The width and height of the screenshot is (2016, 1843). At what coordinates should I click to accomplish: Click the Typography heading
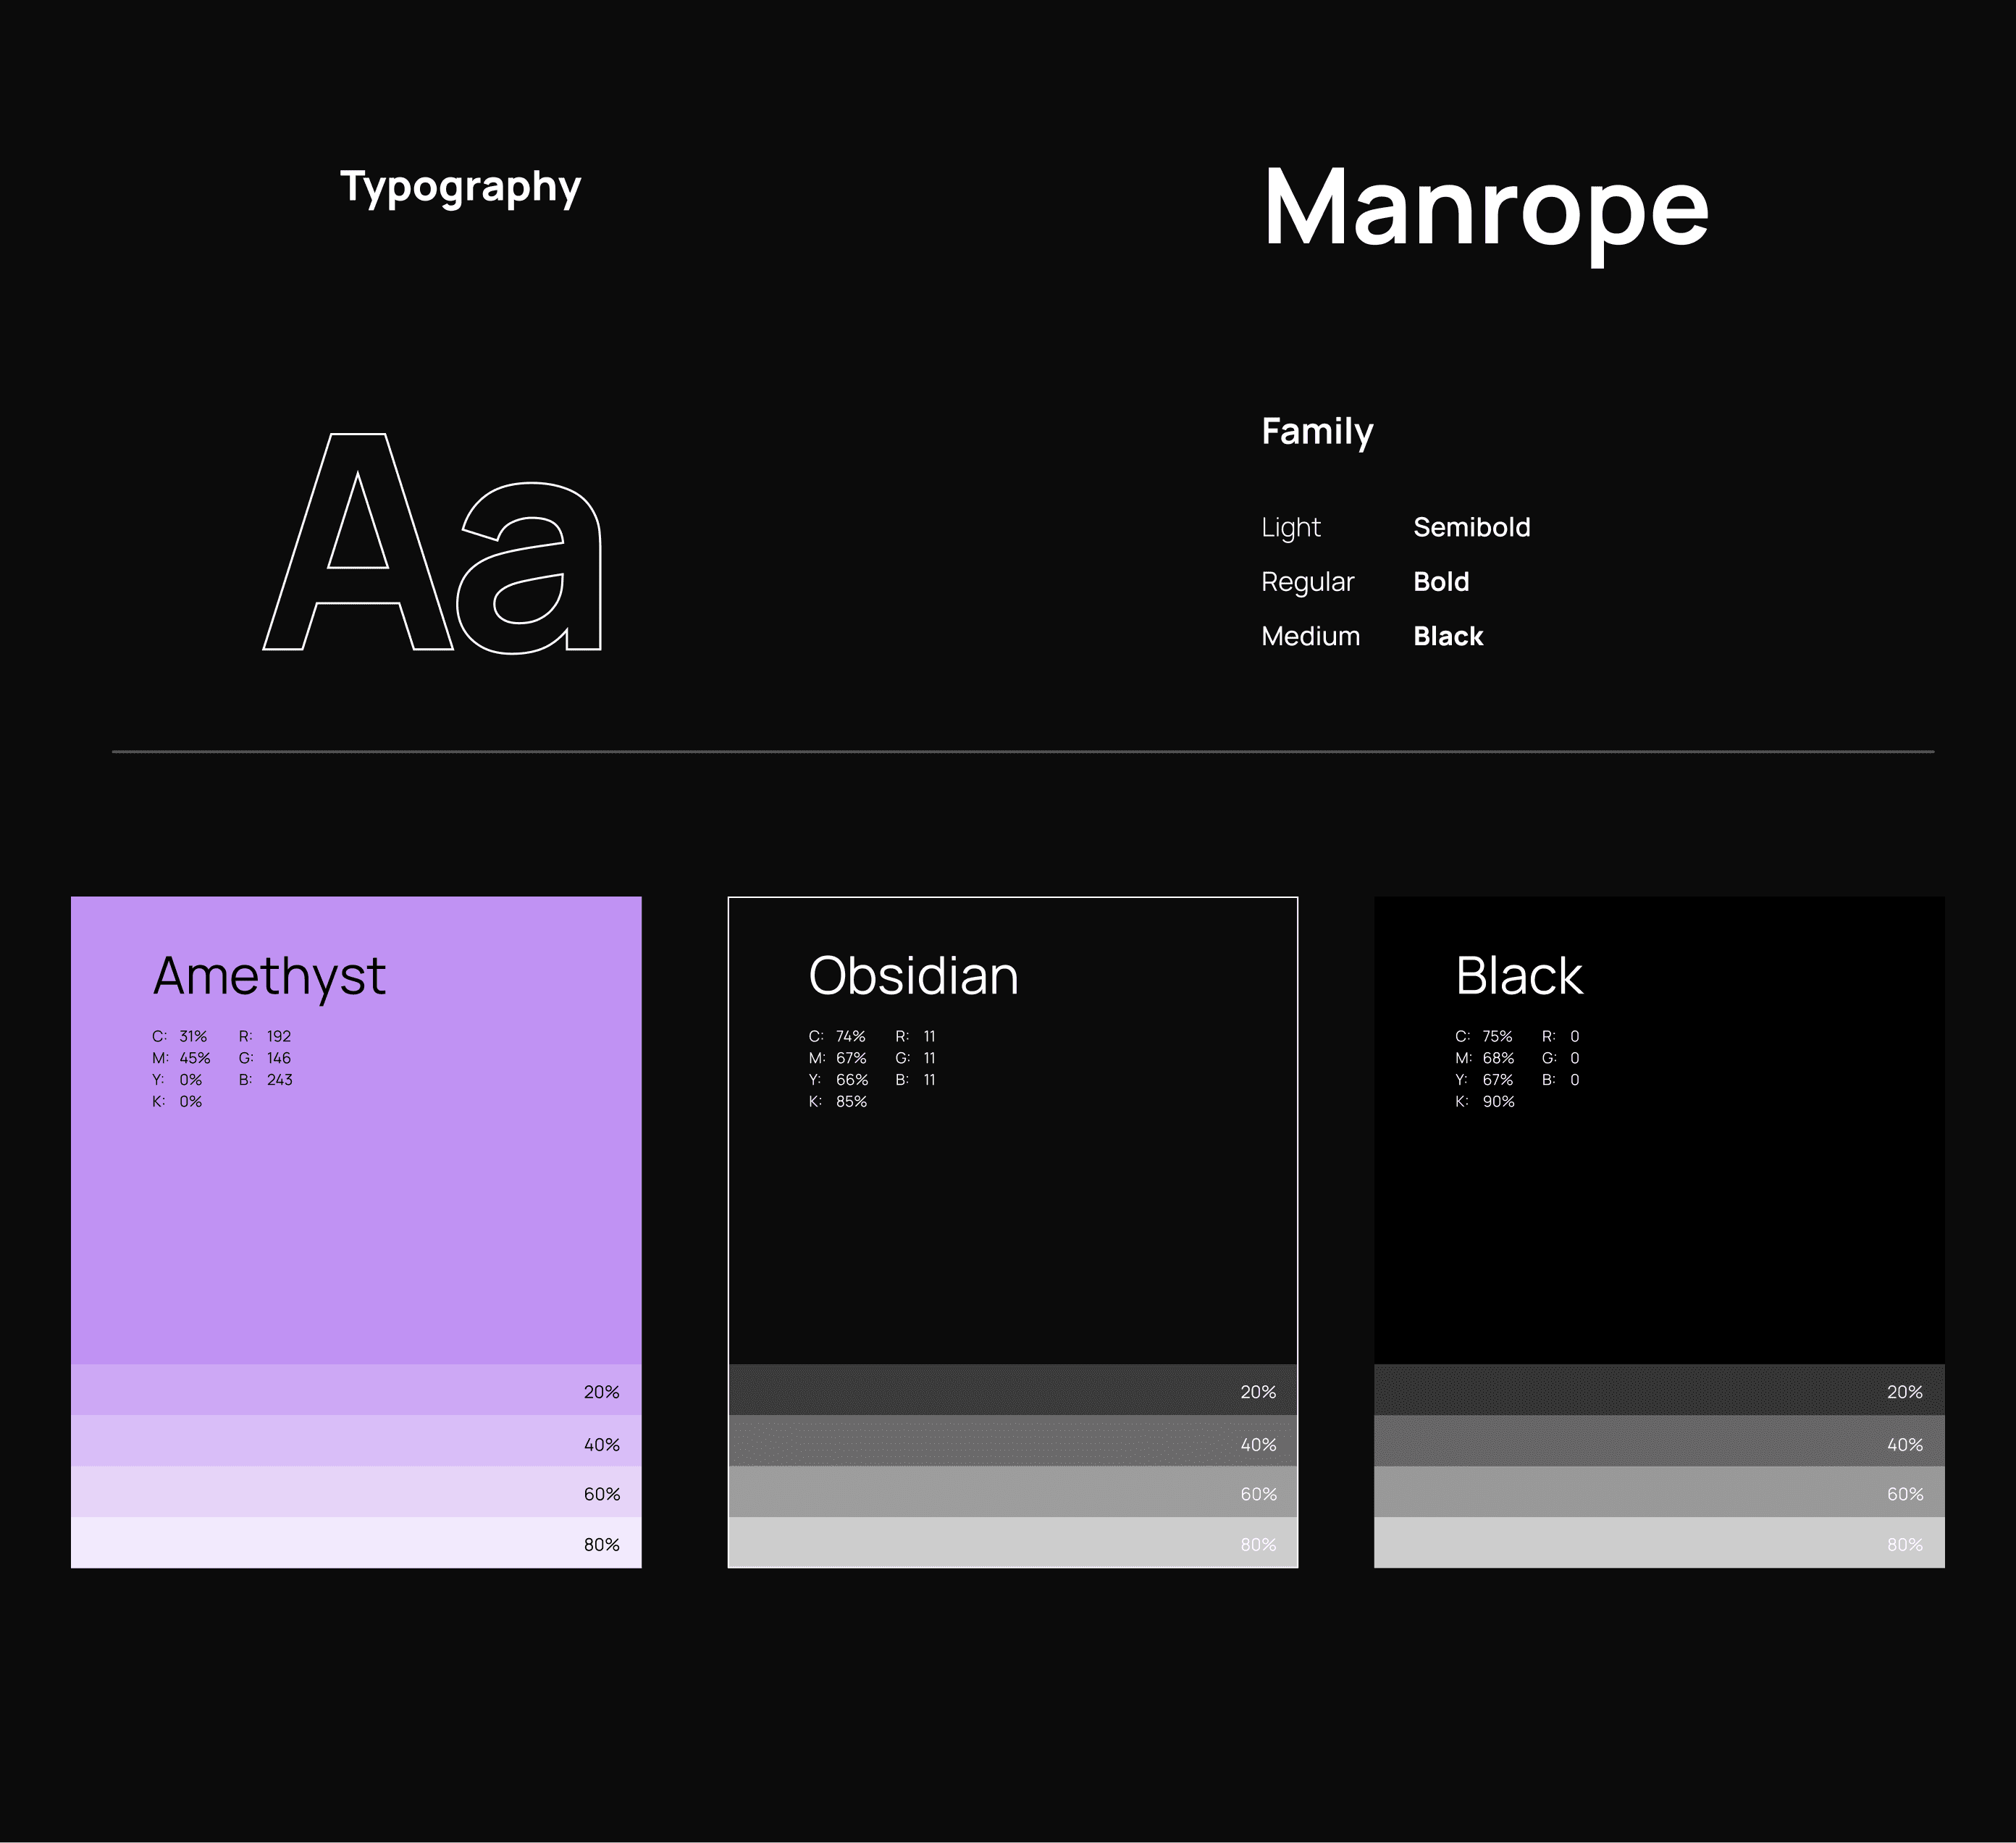tap(460, 188)
